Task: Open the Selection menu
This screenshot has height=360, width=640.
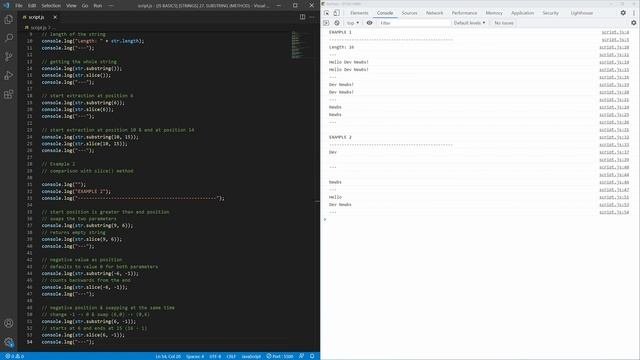Action: (51, 6)
